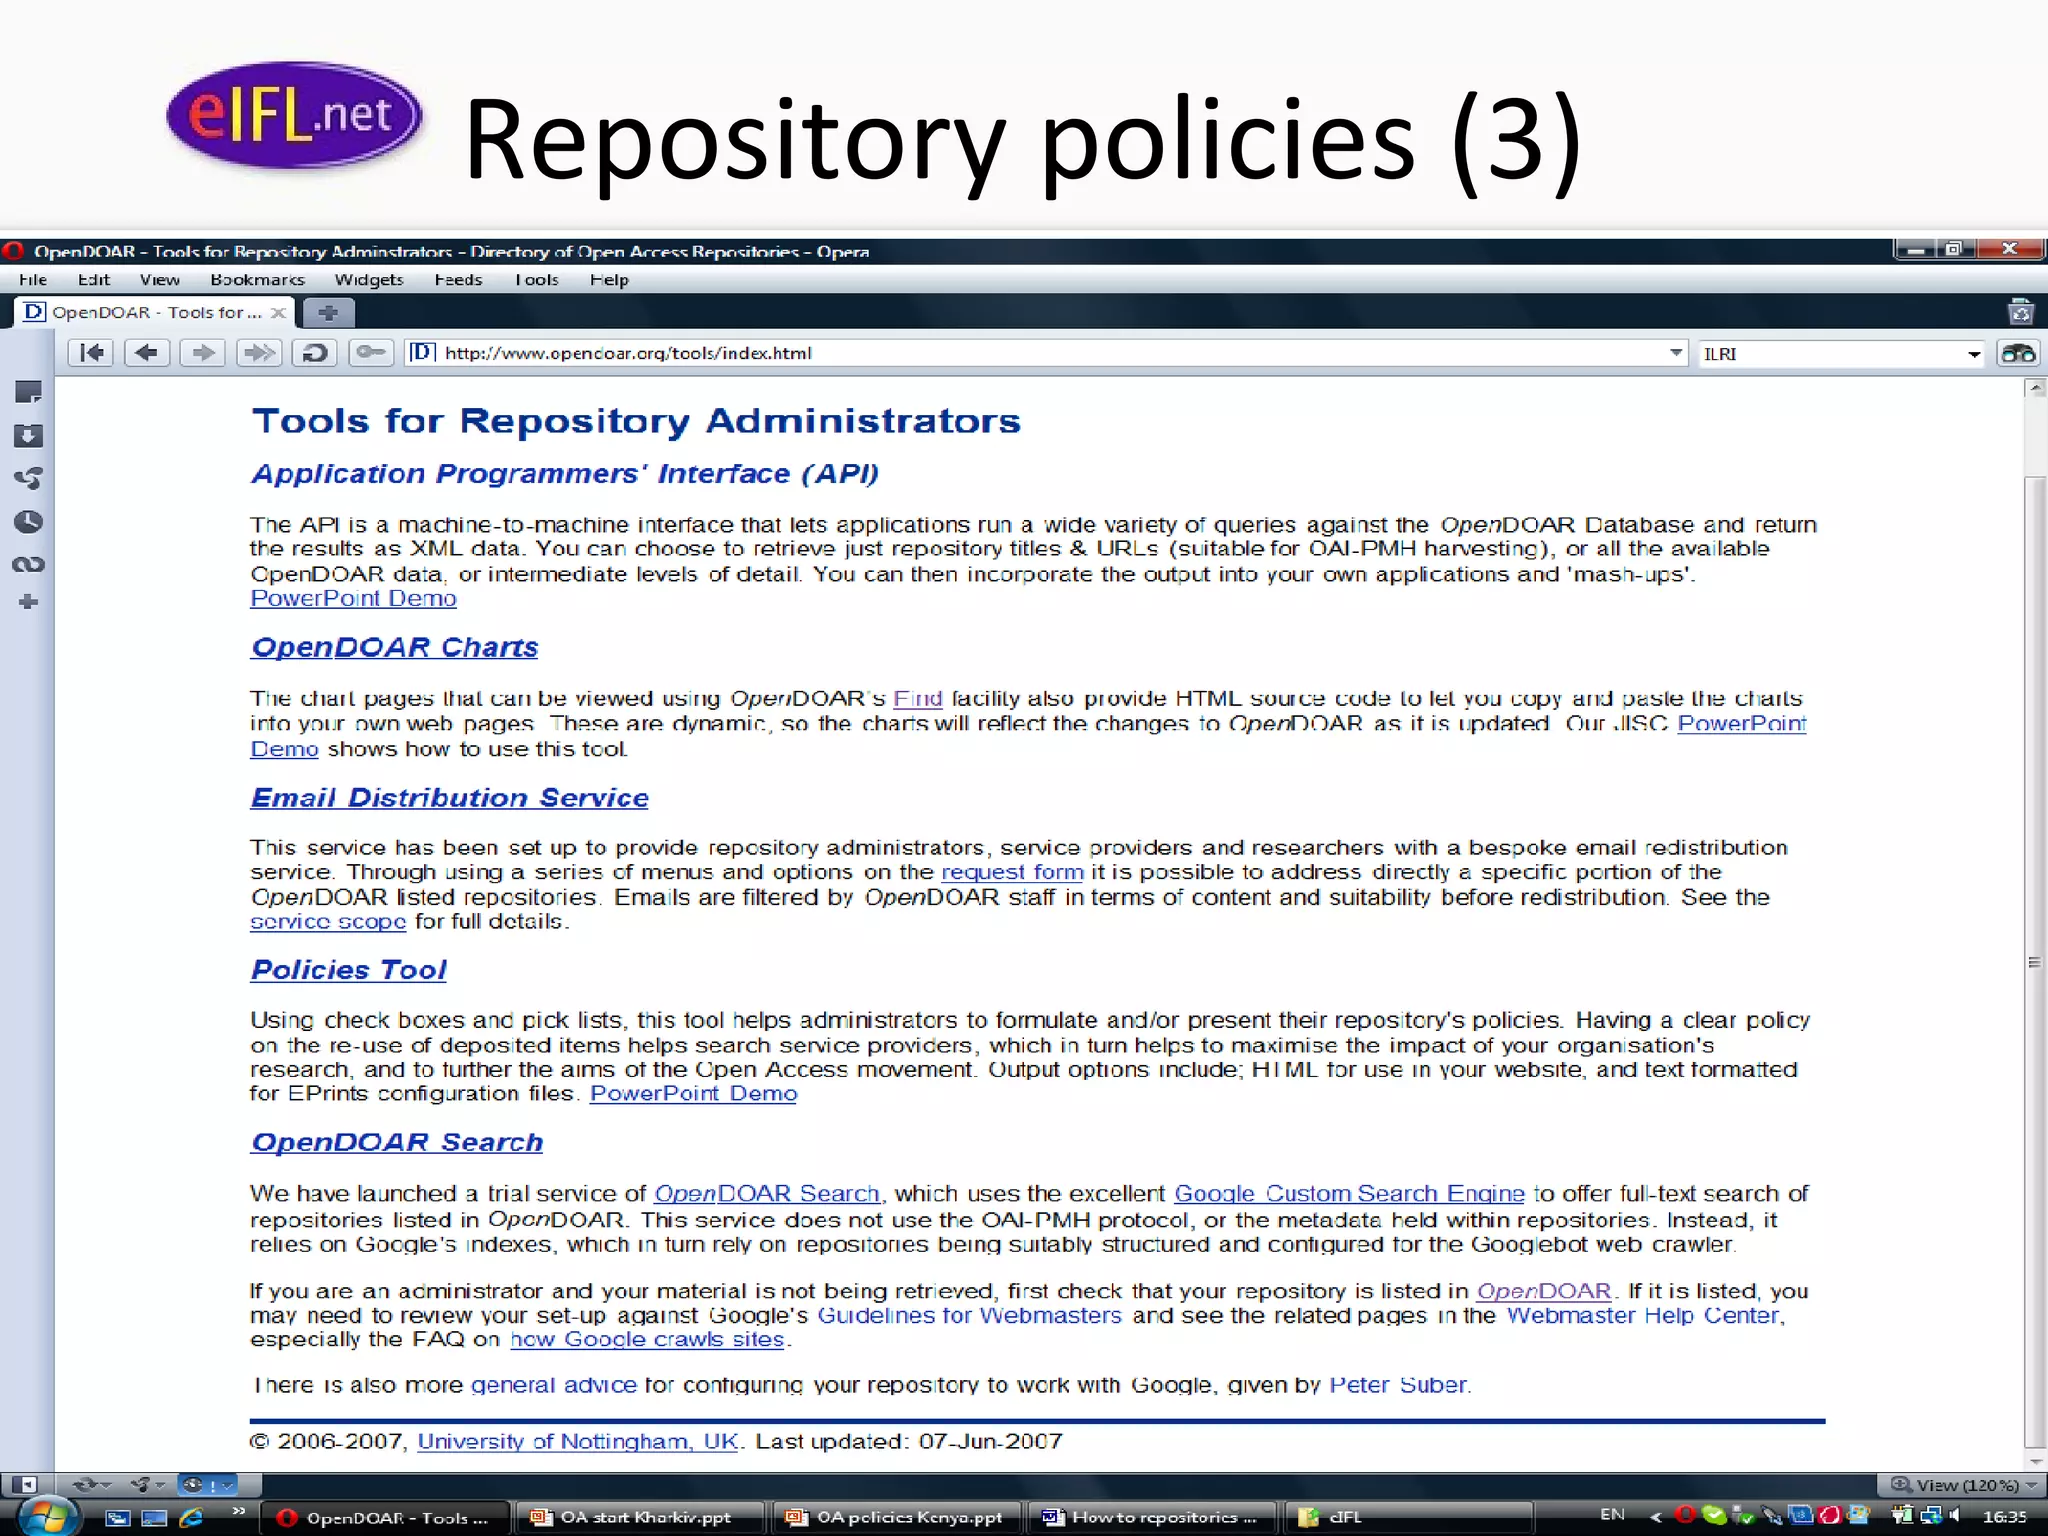
Task: Open the eIFL folder taskbar button
Action: (1410, 1517)
